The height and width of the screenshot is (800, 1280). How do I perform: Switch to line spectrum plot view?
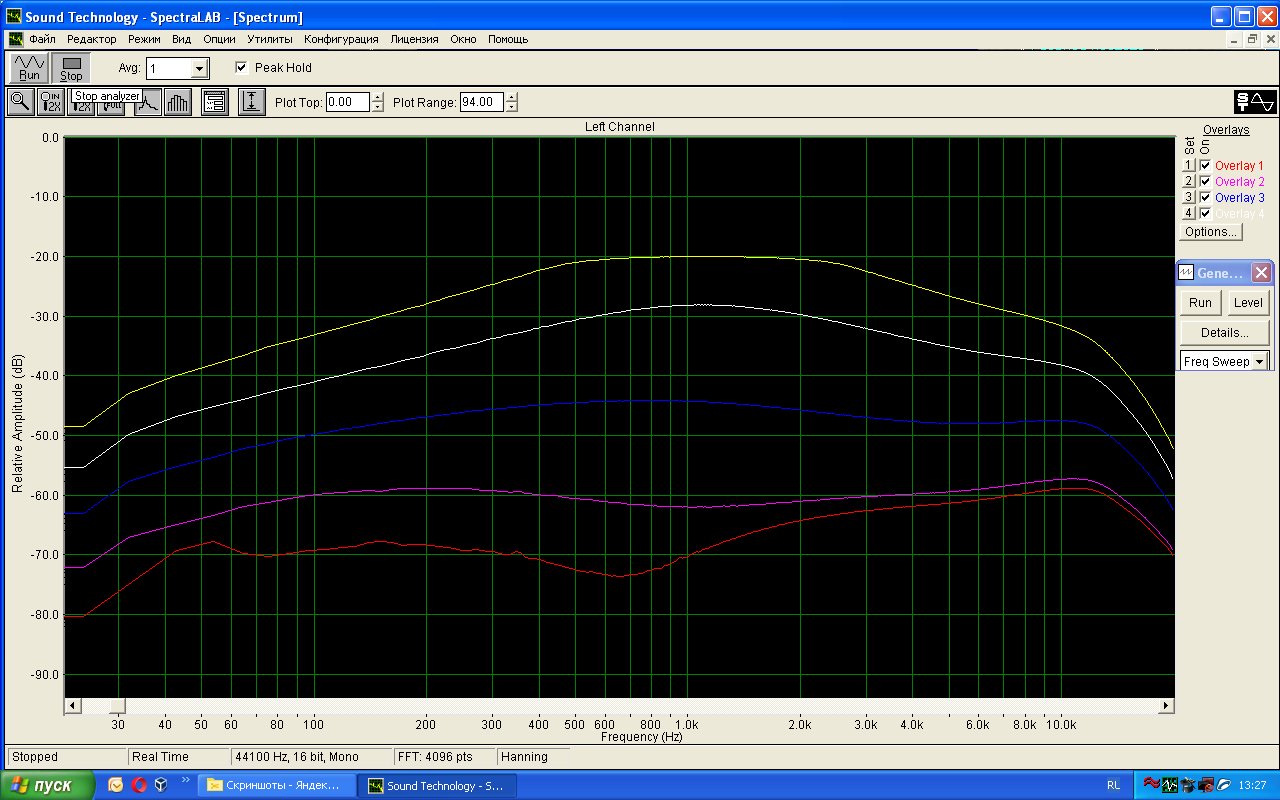147,102
